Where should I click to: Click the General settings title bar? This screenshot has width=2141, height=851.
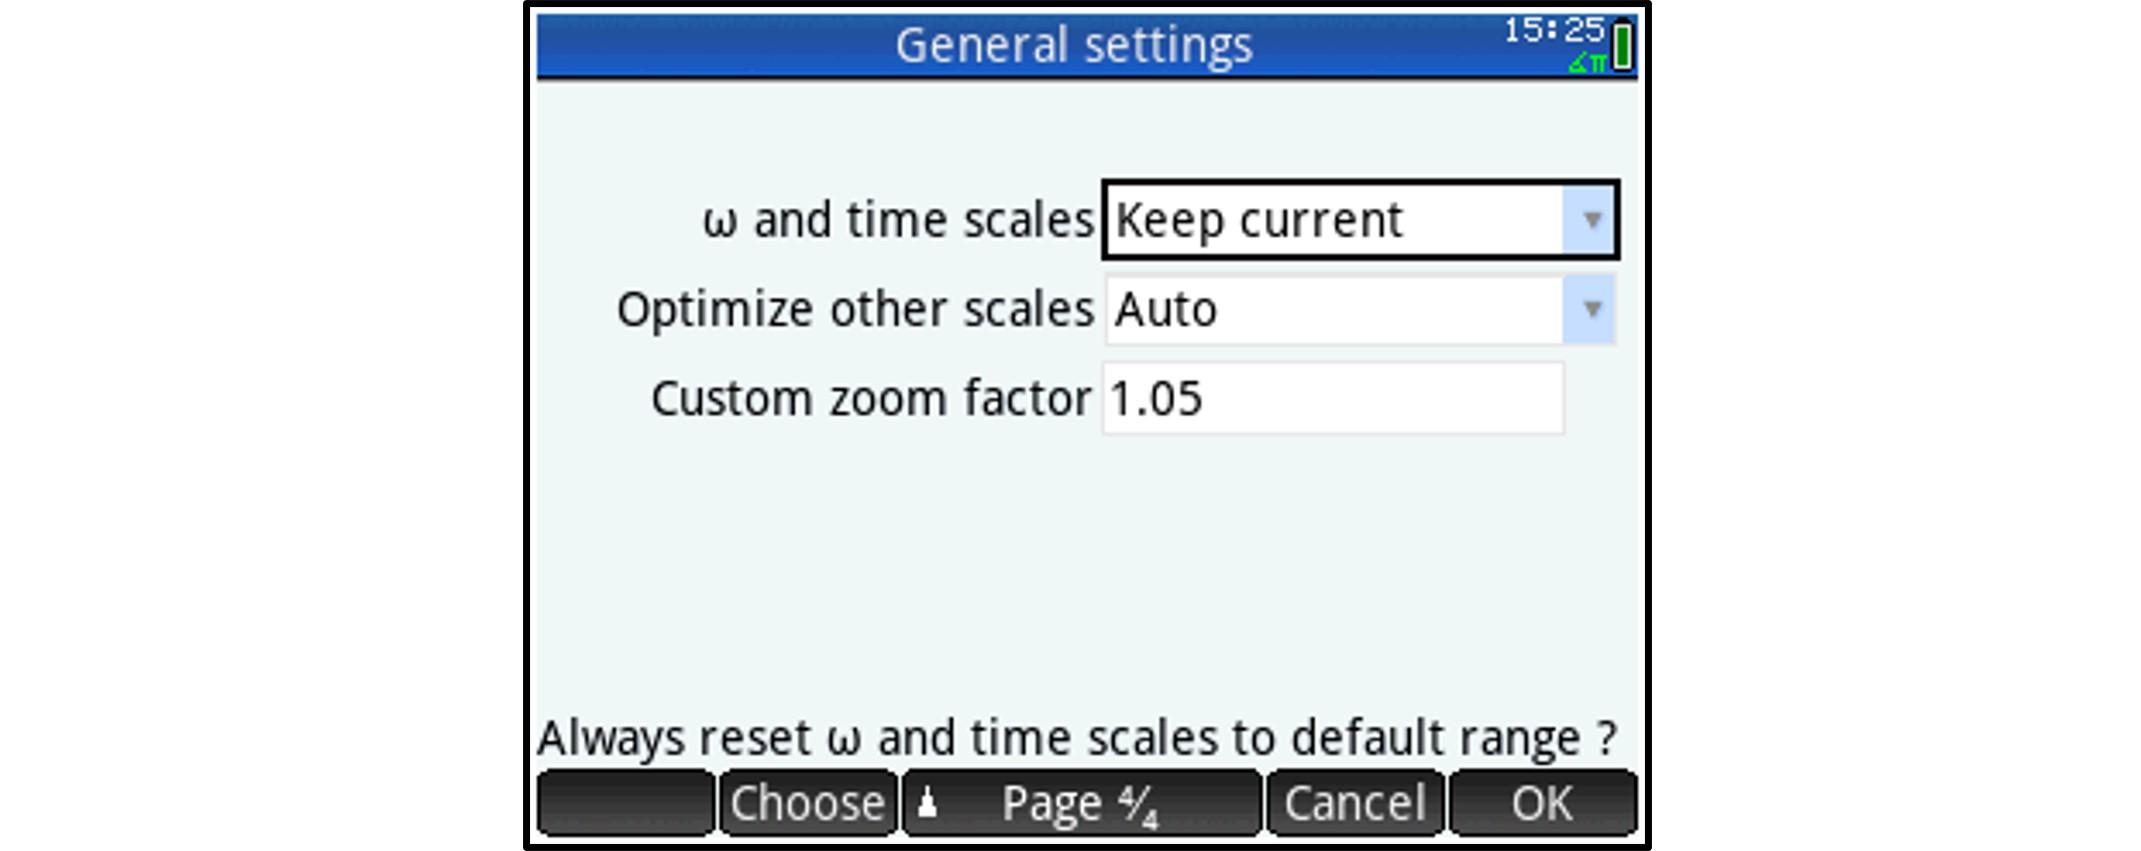tap(1072, 46)
